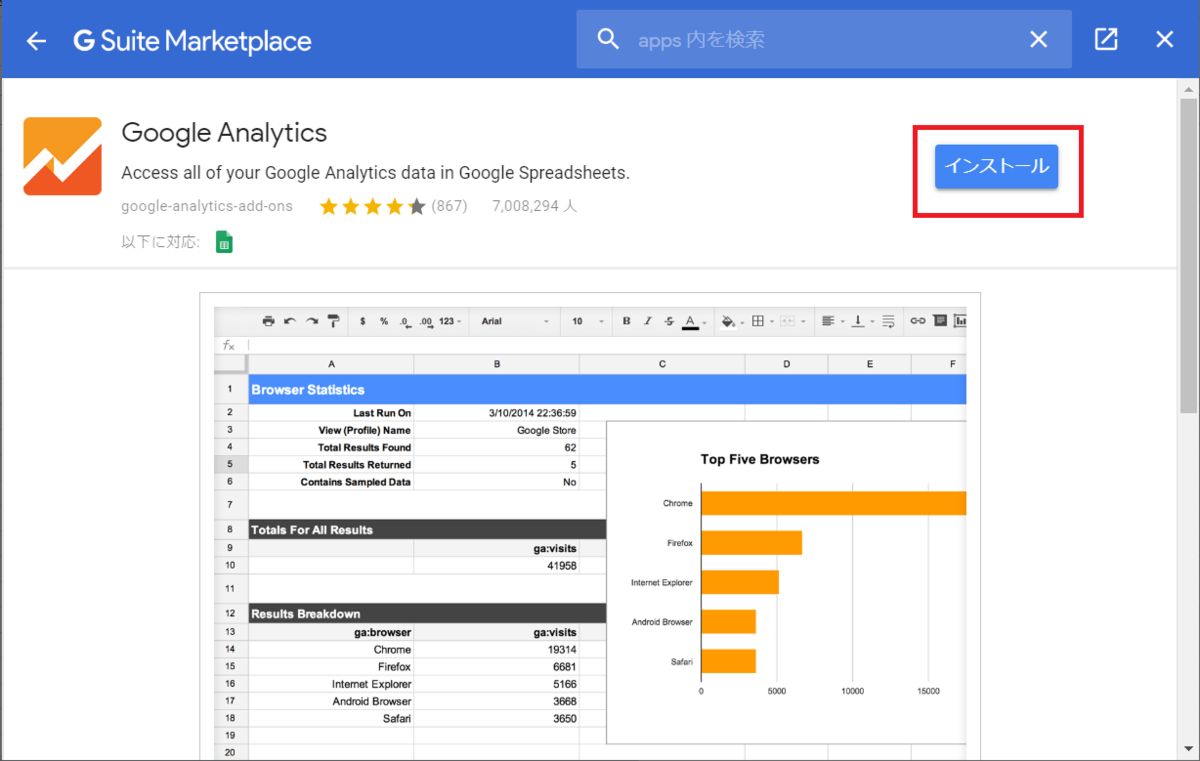The width and height of the screenshot is (1200, 761).
Task: Click the Google Analytics app logo
Action: (x=62, y=156)
